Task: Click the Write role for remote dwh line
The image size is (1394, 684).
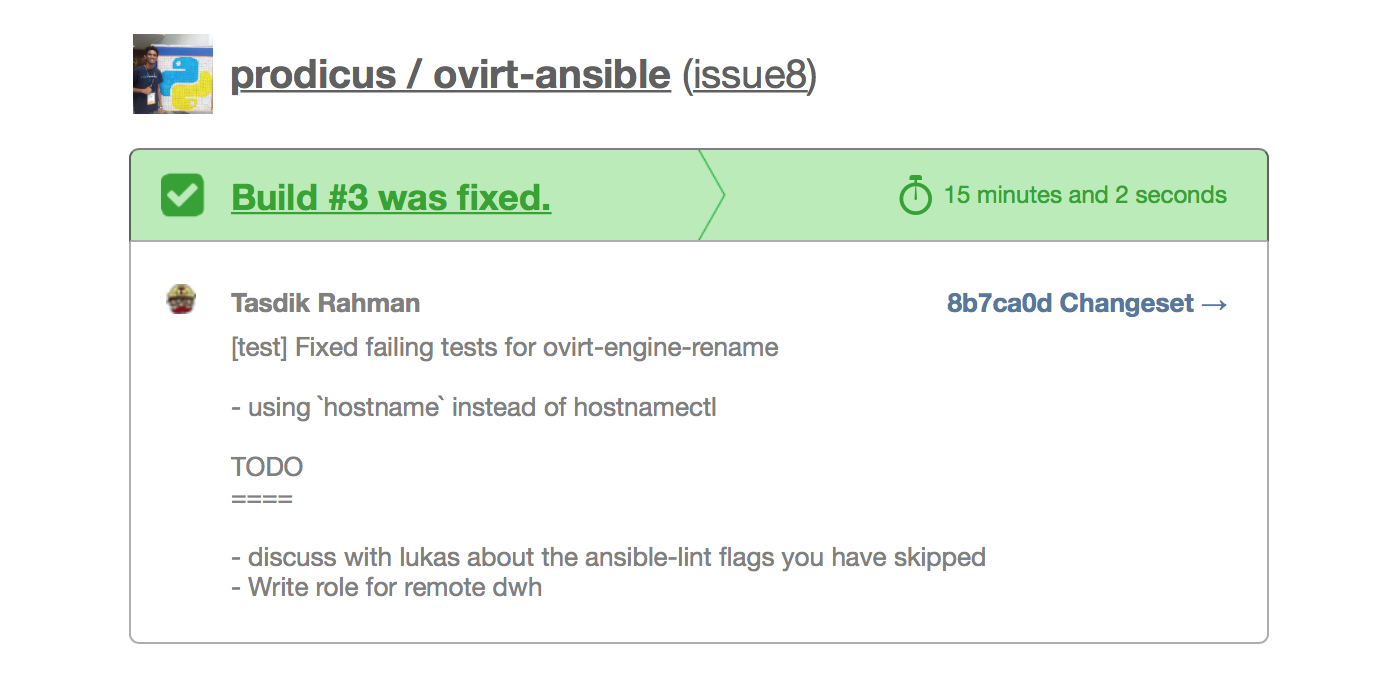Action: (x=387, y=587)
